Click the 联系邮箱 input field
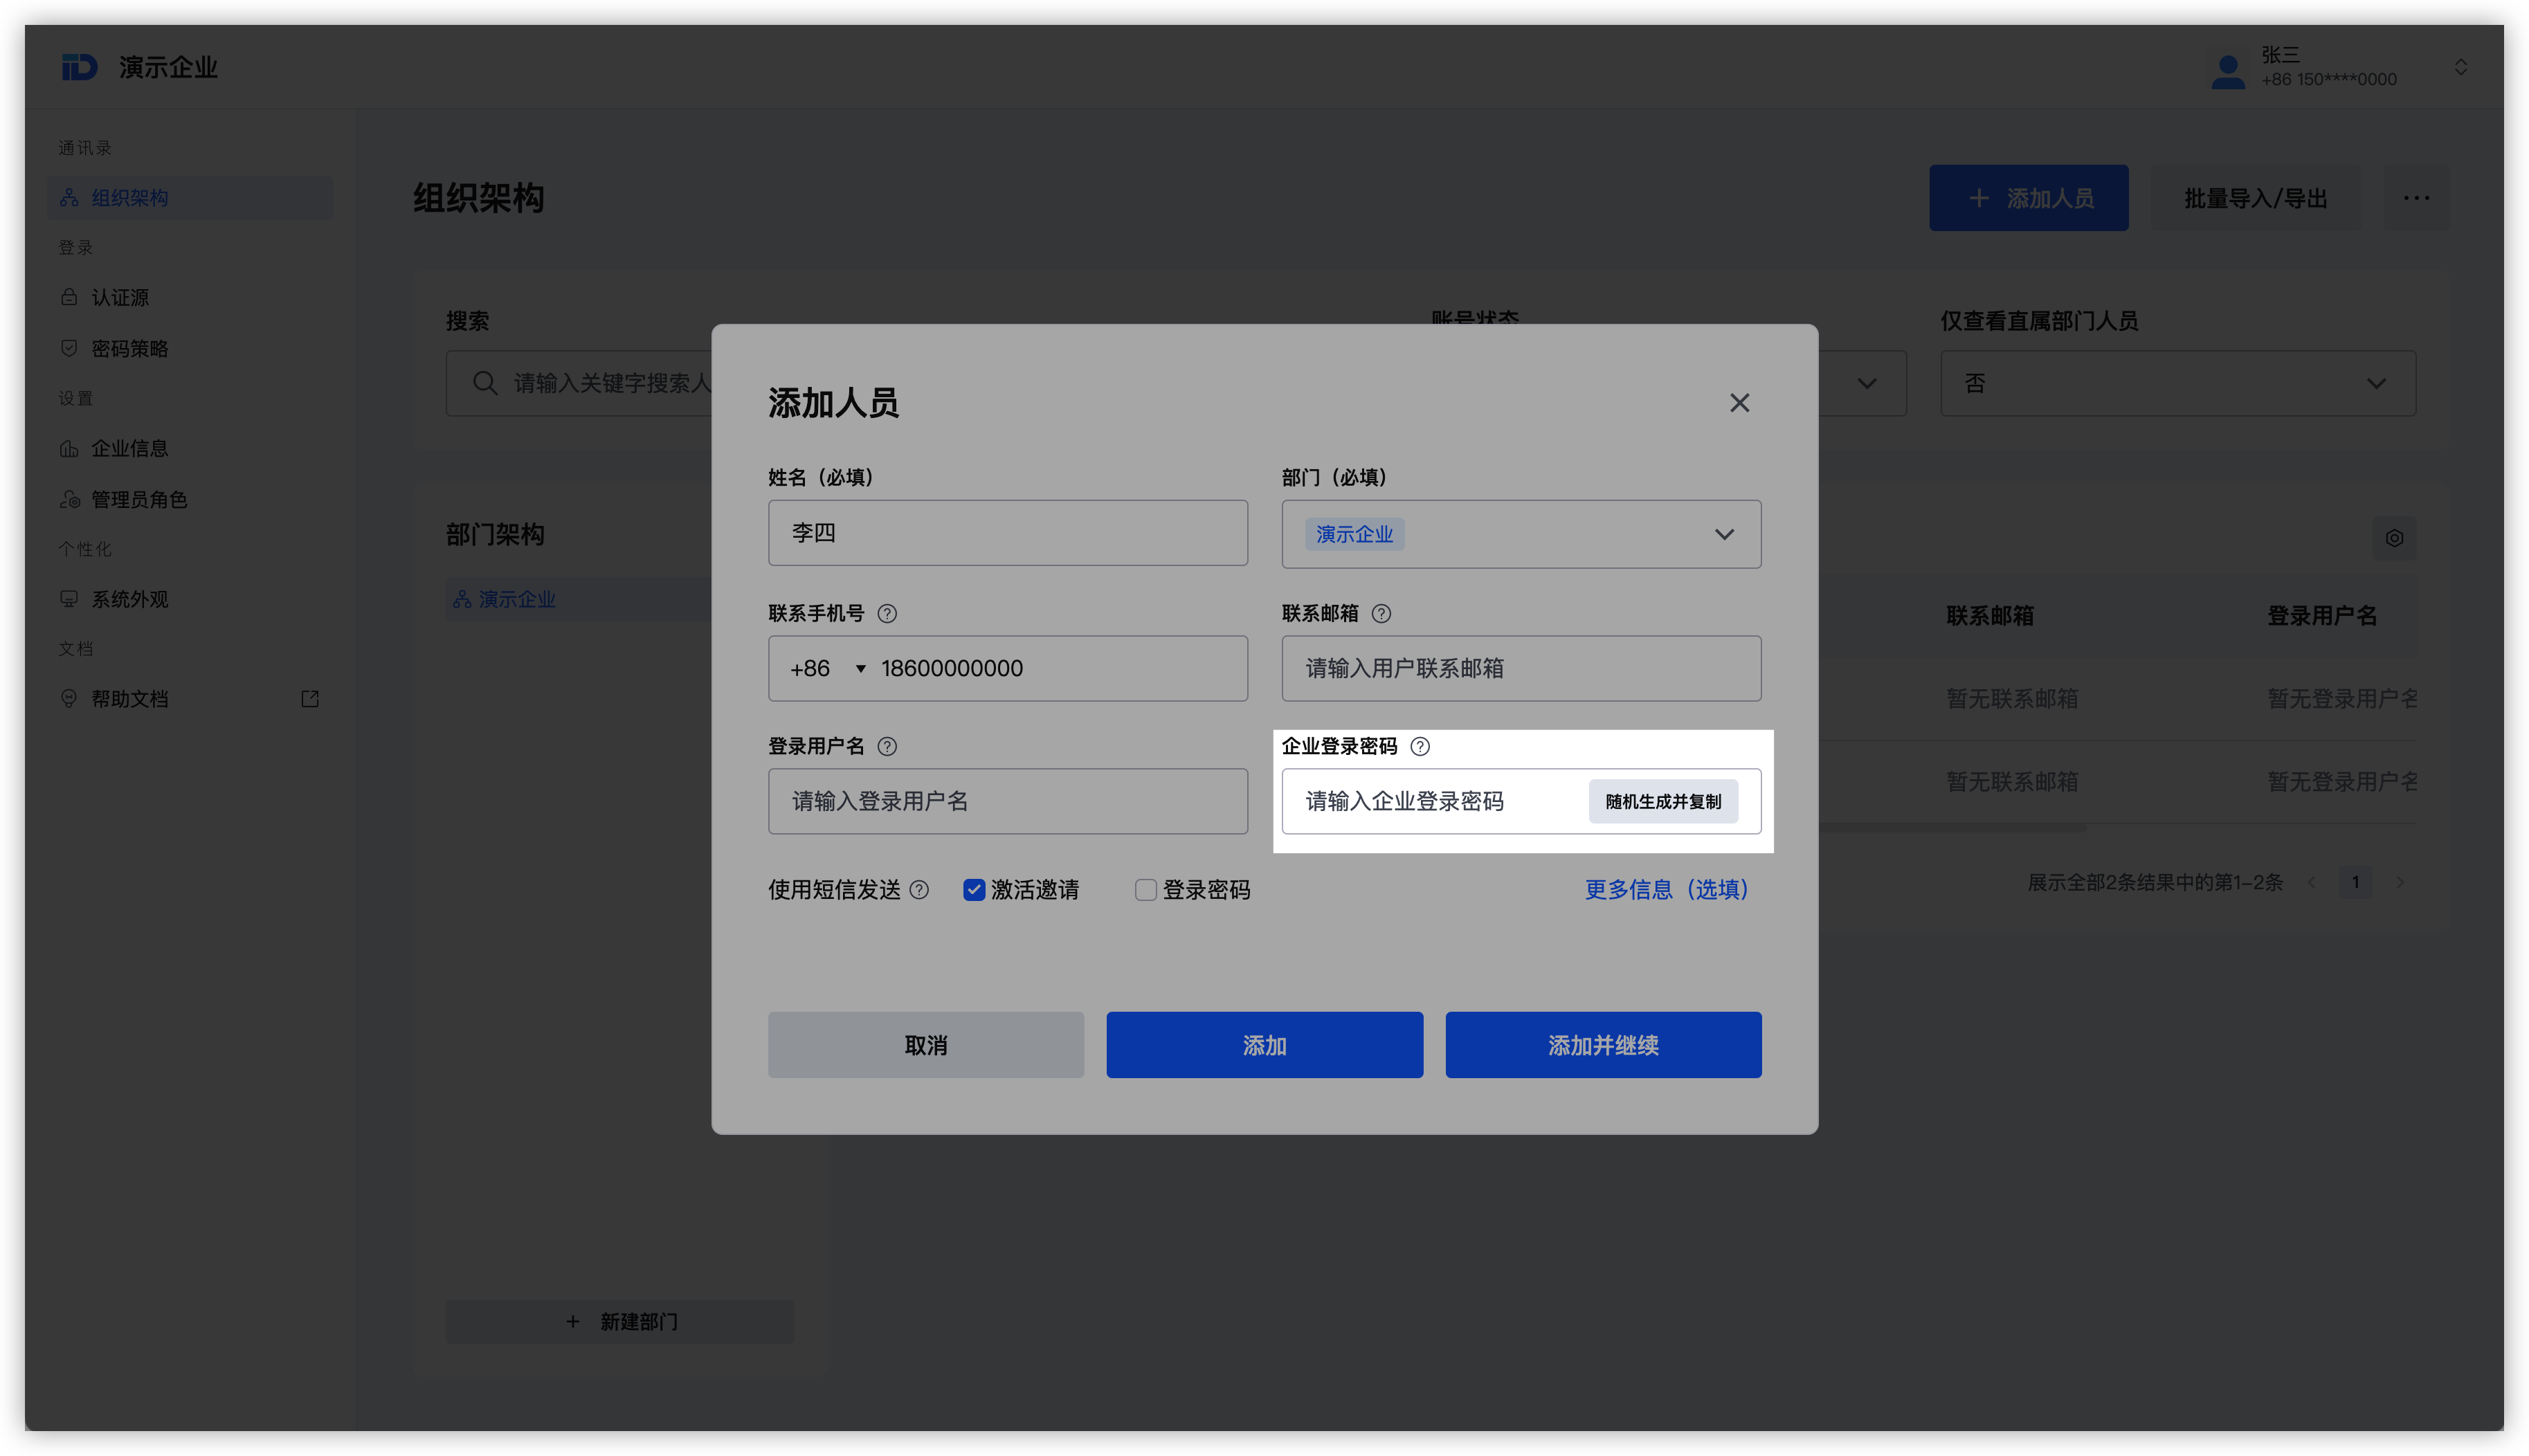Image resolution: width=2529 pixels, height=1456 pixels. pos(1521,668)
